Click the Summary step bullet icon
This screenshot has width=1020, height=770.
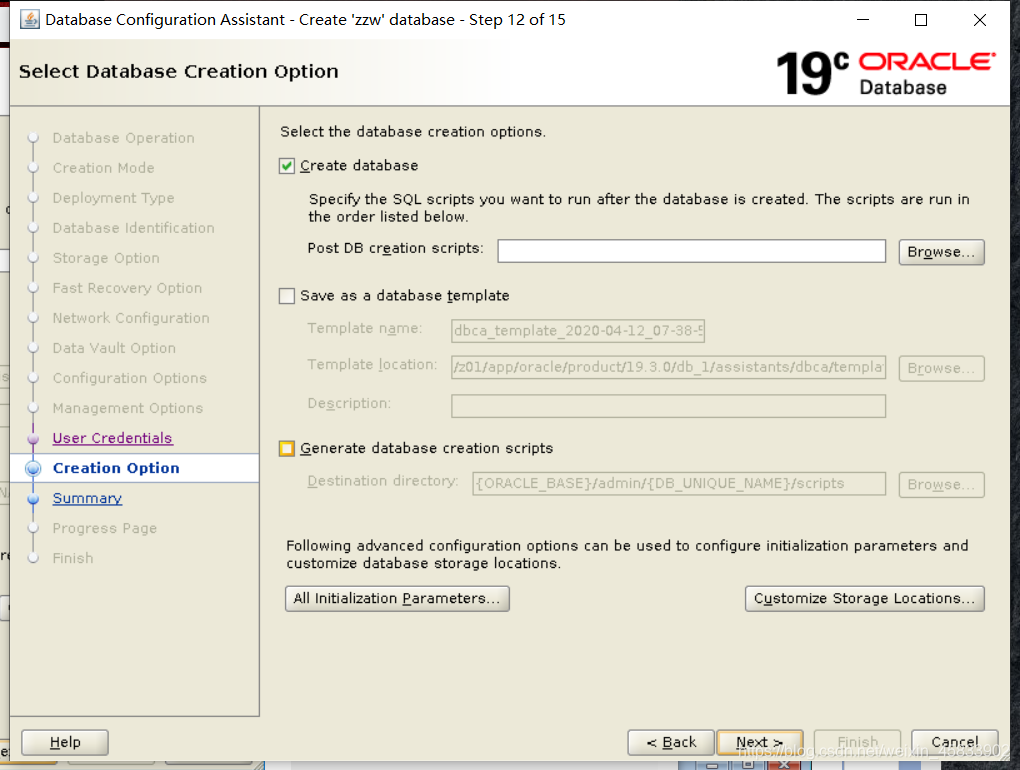point(33,499)
